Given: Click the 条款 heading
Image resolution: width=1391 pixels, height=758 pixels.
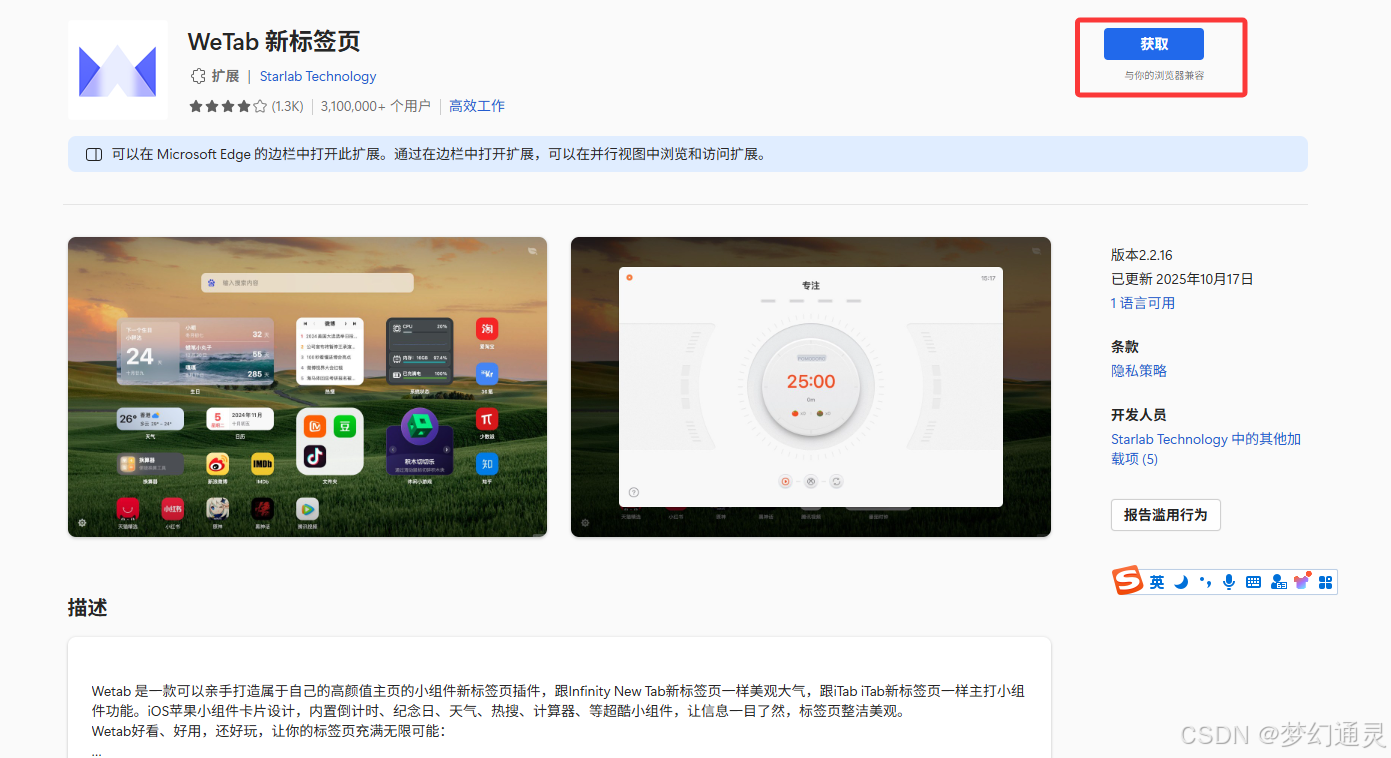Looking at the screenshot, I should 1125,346.
